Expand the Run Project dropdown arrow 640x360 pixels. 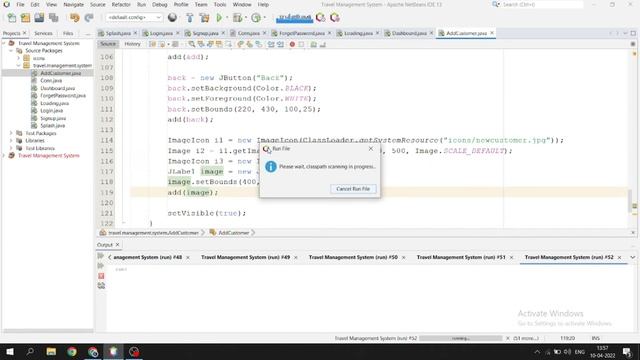point(227,18)
